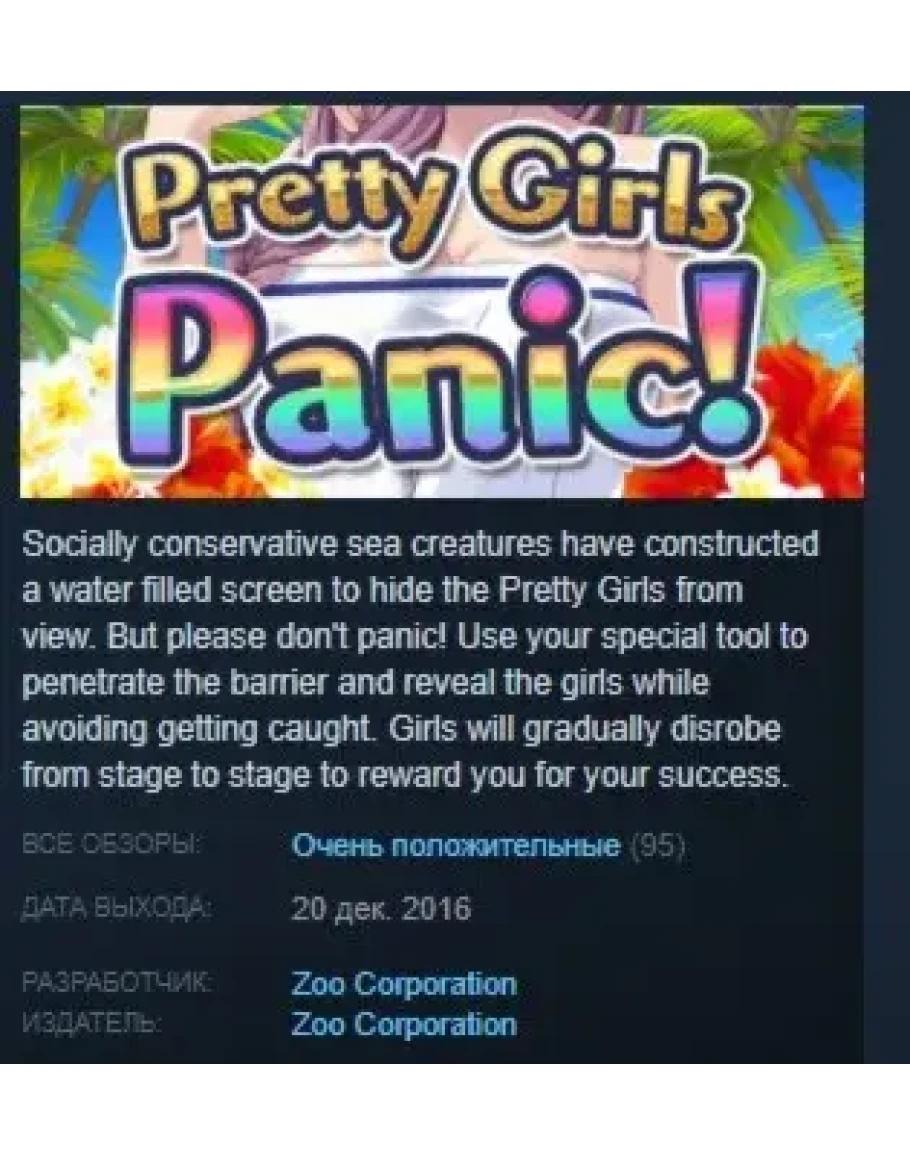
Task: Click the publisher Zoo Corporation link
Action: 404,1025
